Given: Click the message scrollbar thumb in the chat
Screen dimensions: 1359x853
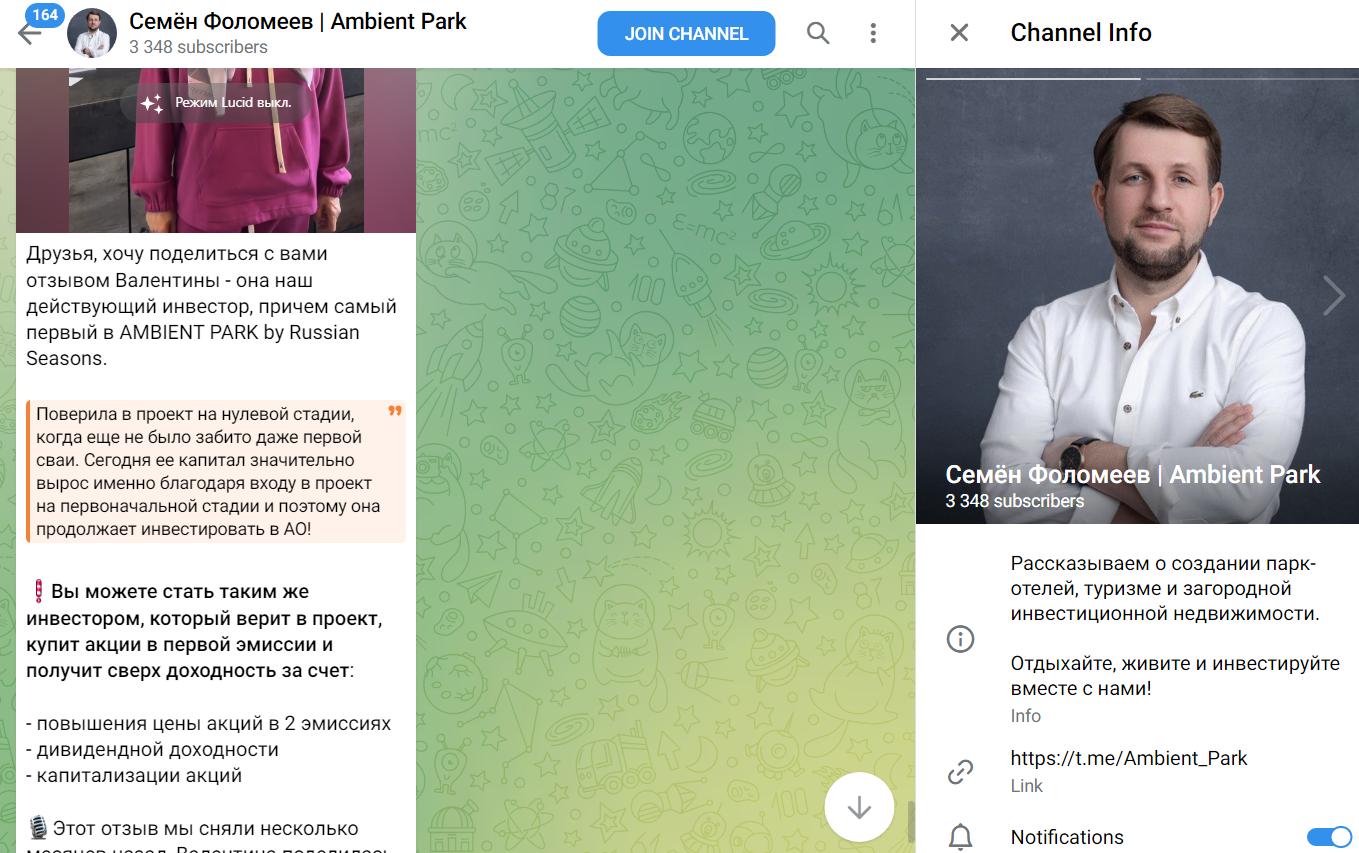Looking at the screenshot, I should [x=911, y=821].
